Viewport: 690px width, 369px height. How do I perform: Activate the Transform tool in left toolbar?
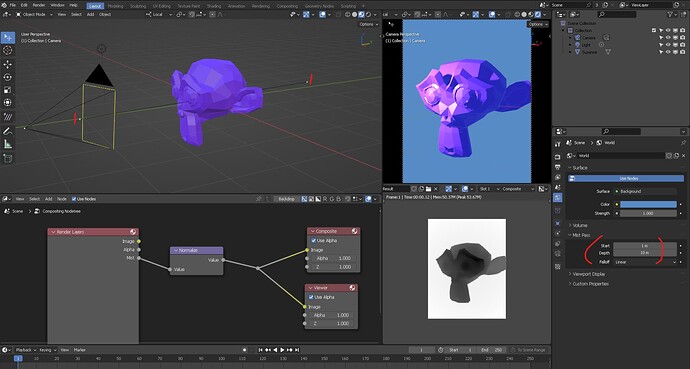[x=8, y=102]
